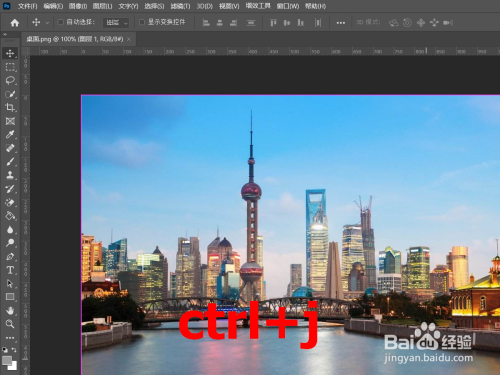Click the distribute vertically icon
Viewport: 500px width, 375px height.
pyautogui.click(x=251, y=23)
